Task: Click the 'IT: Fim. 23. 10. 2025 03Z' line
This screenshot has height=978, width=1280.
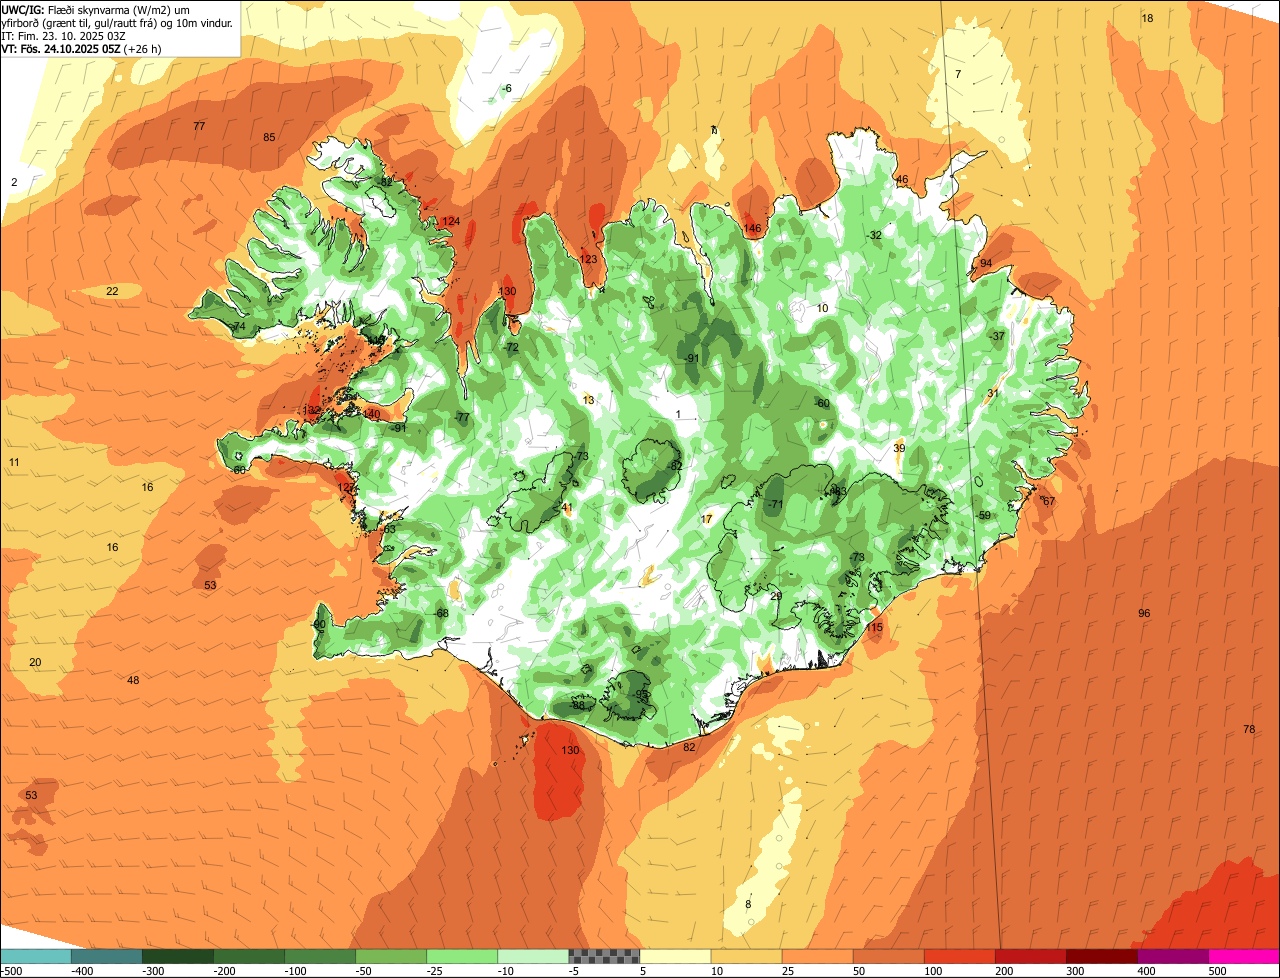Action: pos(64,35)
